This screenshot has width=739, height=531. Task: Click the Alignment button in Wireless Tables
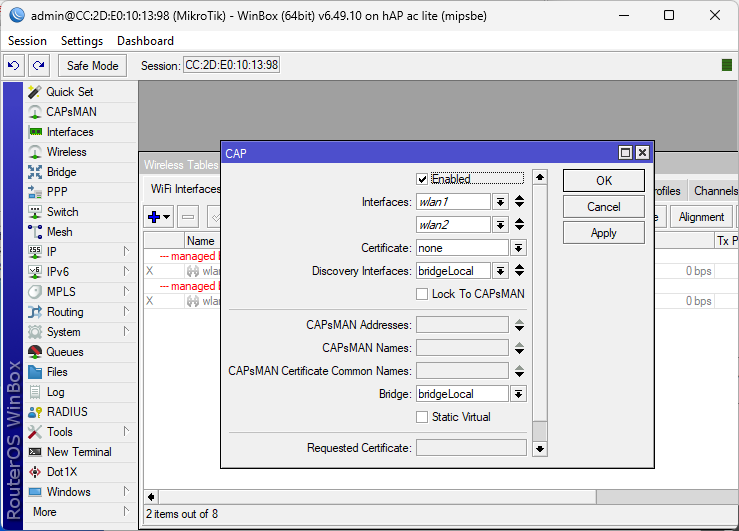tap(701, 217)
